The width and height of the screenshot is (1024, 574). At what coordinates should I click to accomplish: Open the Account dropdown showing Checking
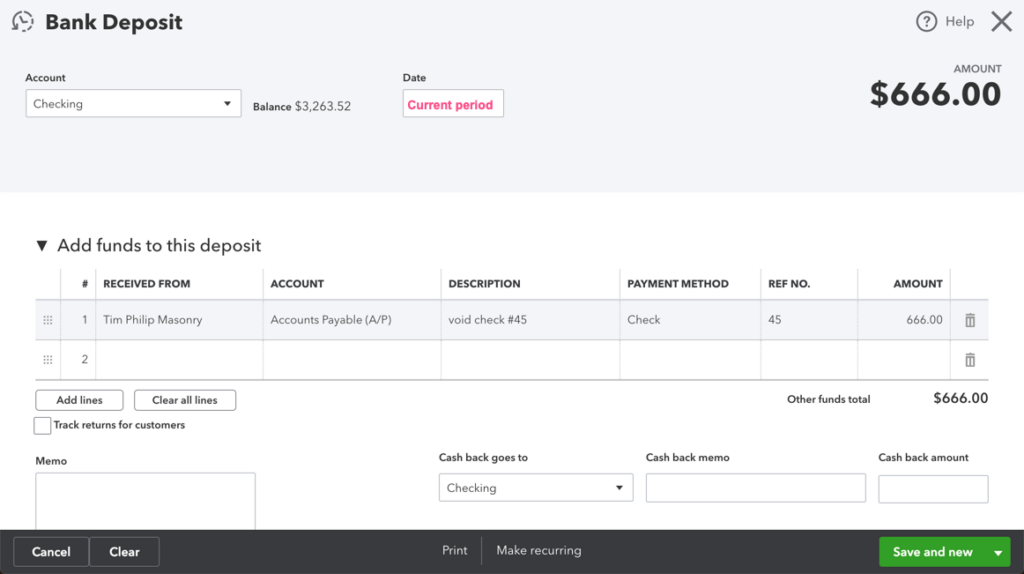[133, 104]
